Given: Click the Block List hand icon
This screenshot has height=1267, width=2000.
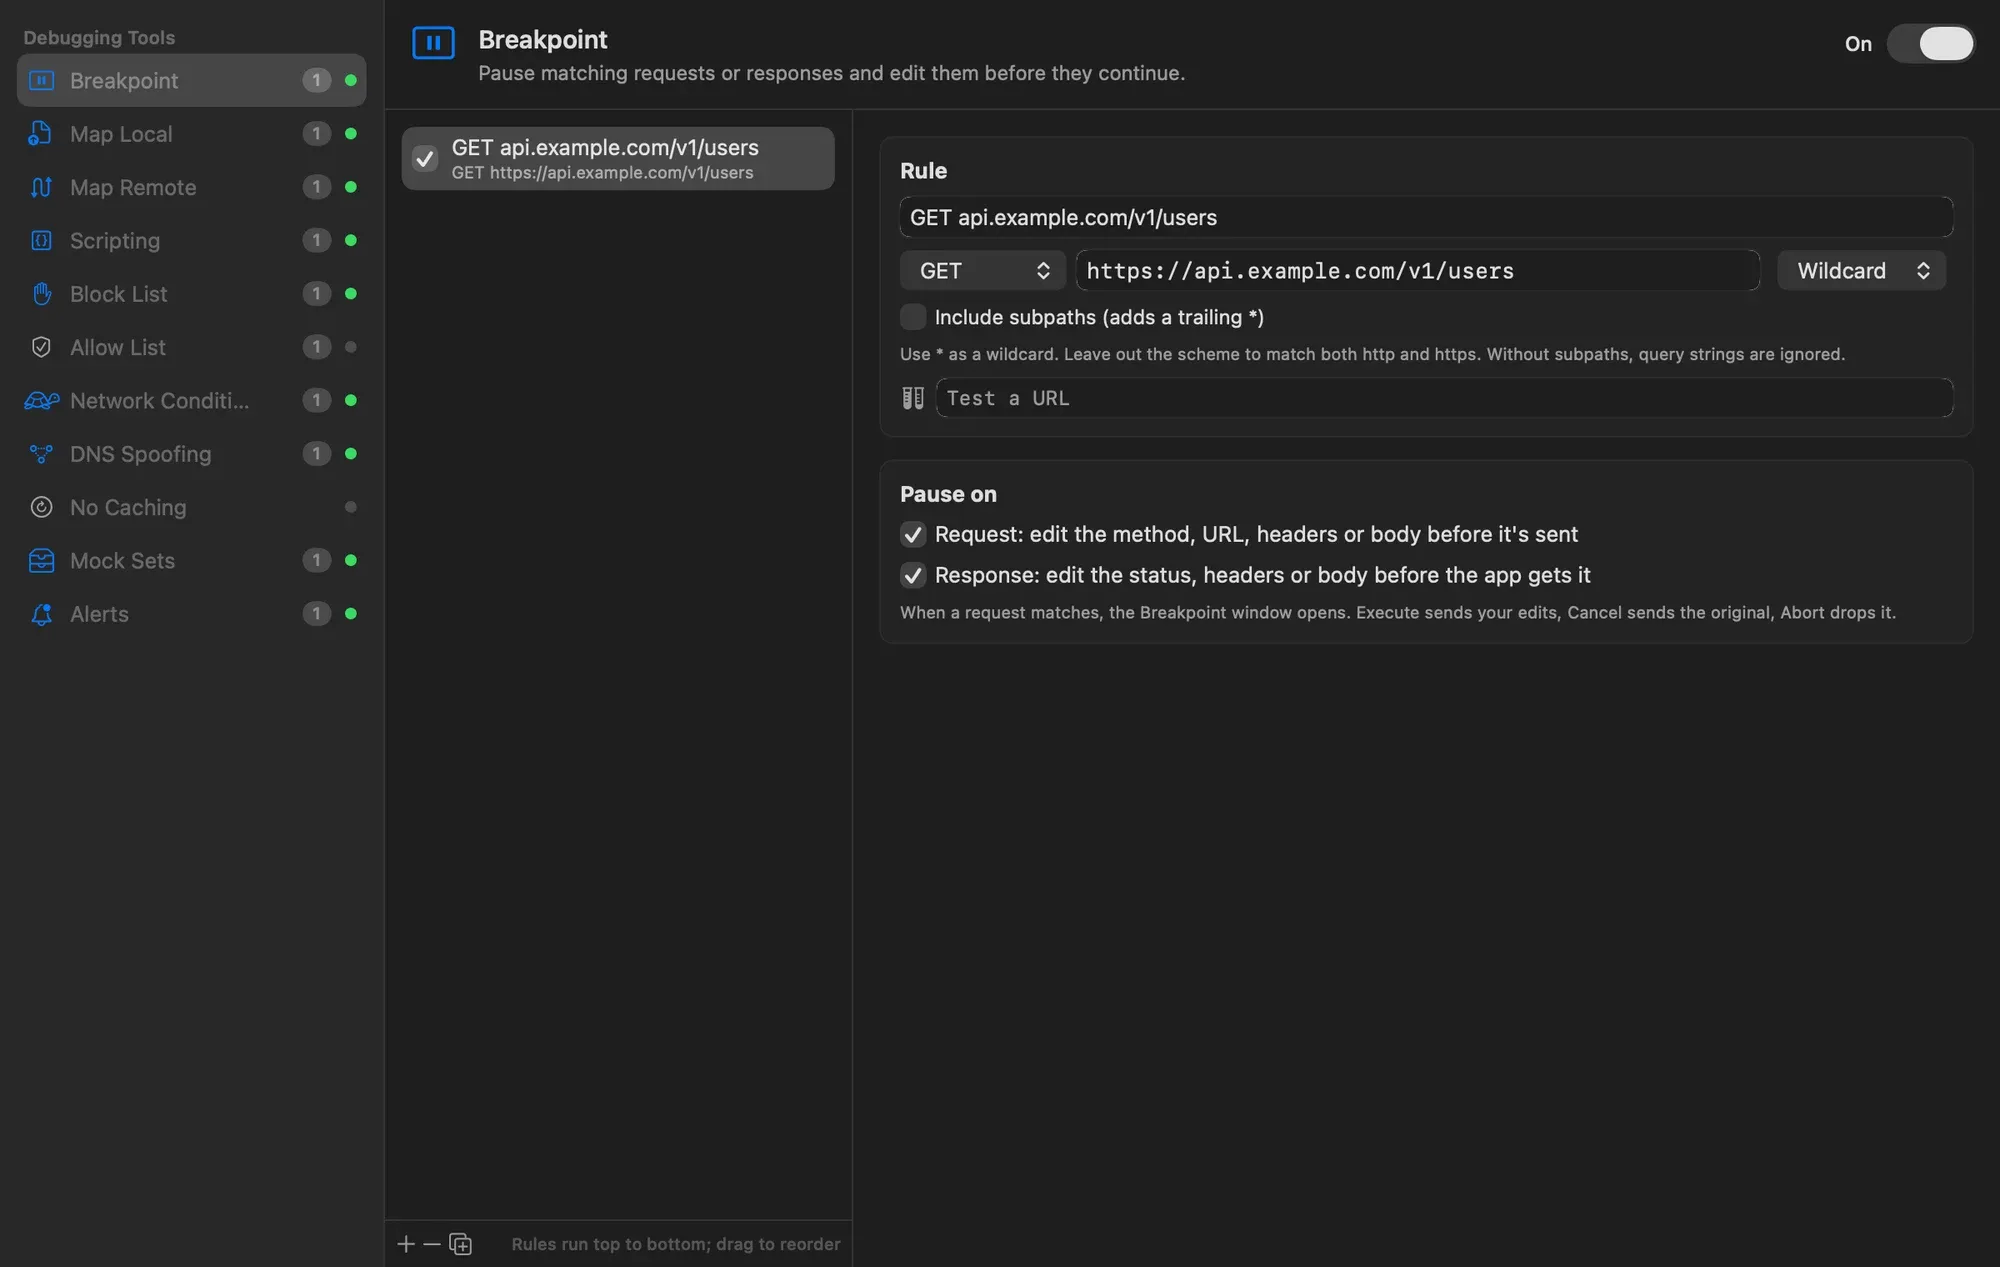Looking at the screenshot, I should [x=41, y=294].
